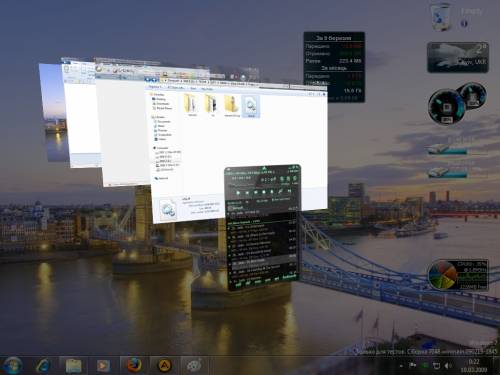Open the weather gadget for Kyiv
Screen dimensions: 500x375
[458, 57]
